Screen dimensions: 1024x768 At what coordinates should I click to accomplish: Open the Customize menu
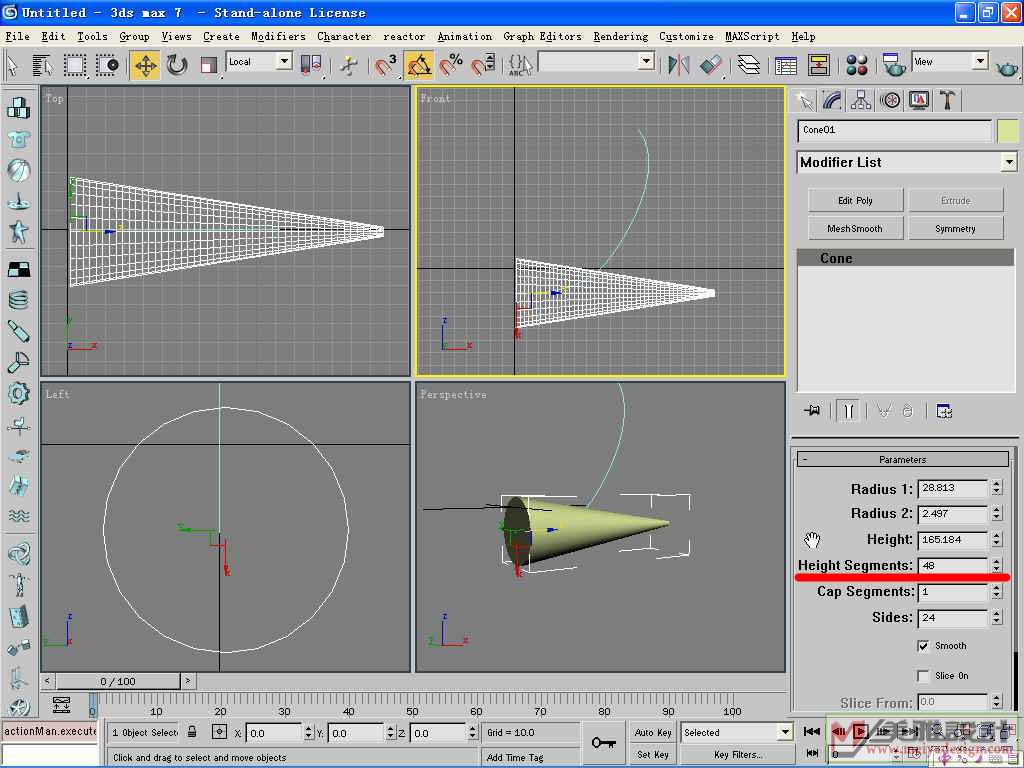click(686, 37)
